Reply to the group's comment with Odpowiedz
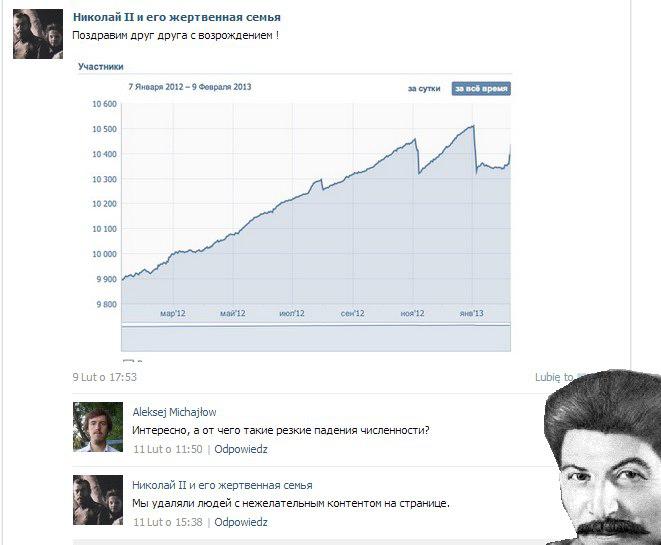The width and height of the screenshot is (661, 545). (241, 522)
